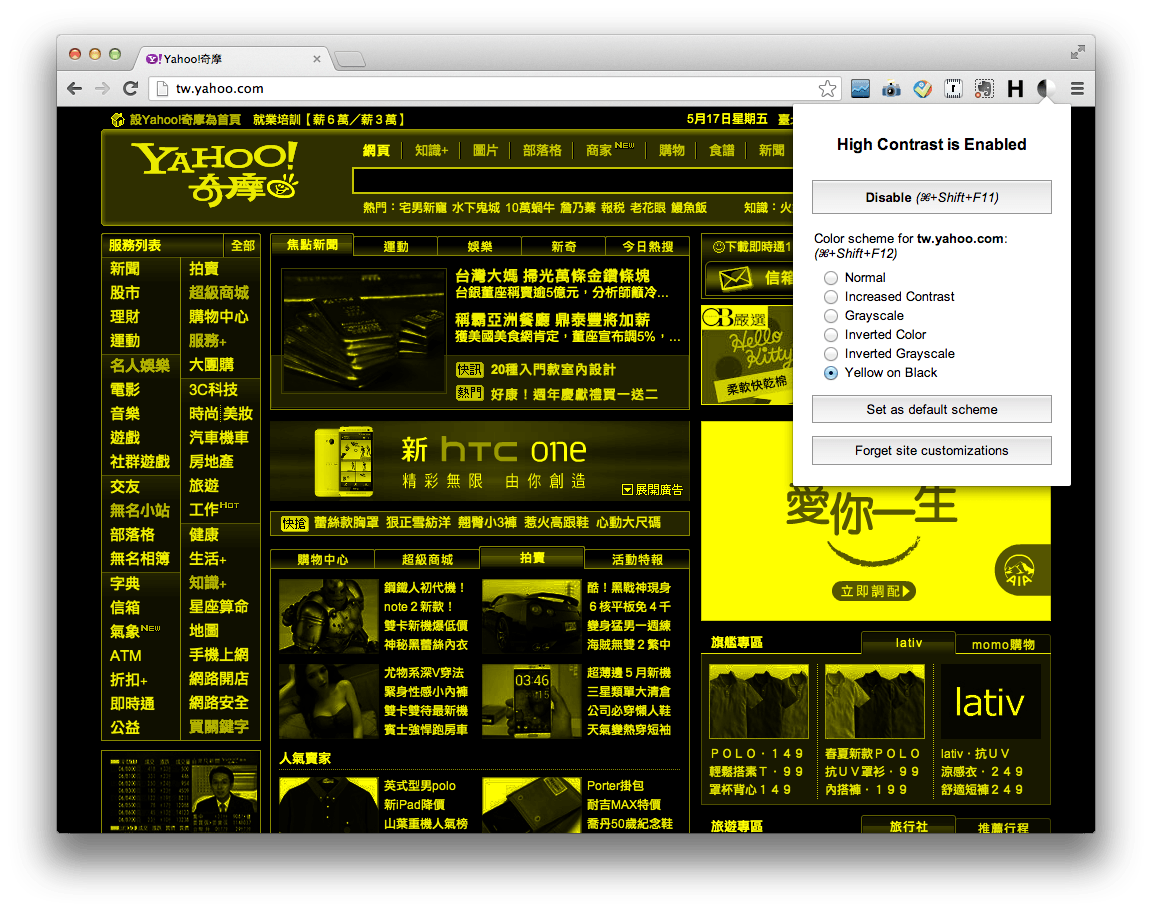Image resolution: width=1152 pixels, height=912 pixels.
Task: Click the 展開廣告 ad expander
Action: click(653, 489)
